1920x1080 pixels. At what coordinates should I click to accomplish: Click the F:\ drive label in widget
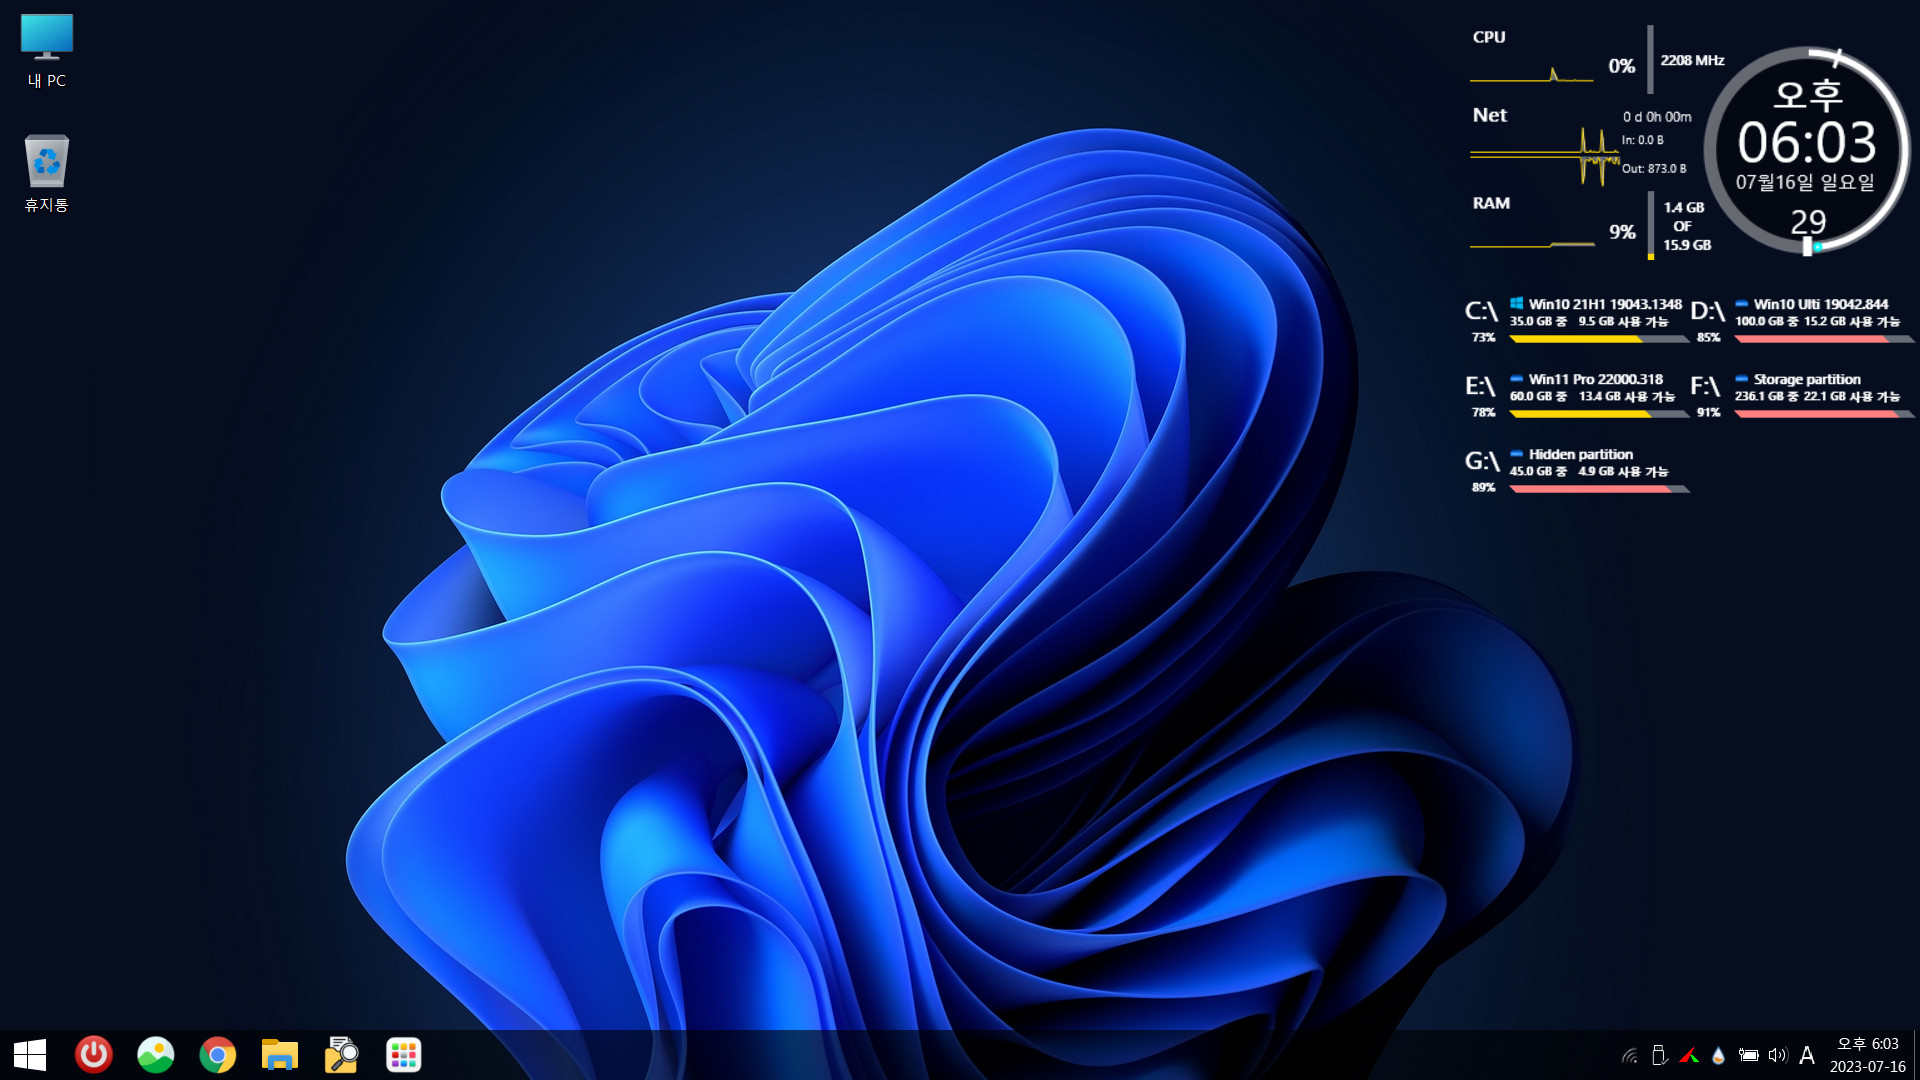click(x=1705, y=386)
